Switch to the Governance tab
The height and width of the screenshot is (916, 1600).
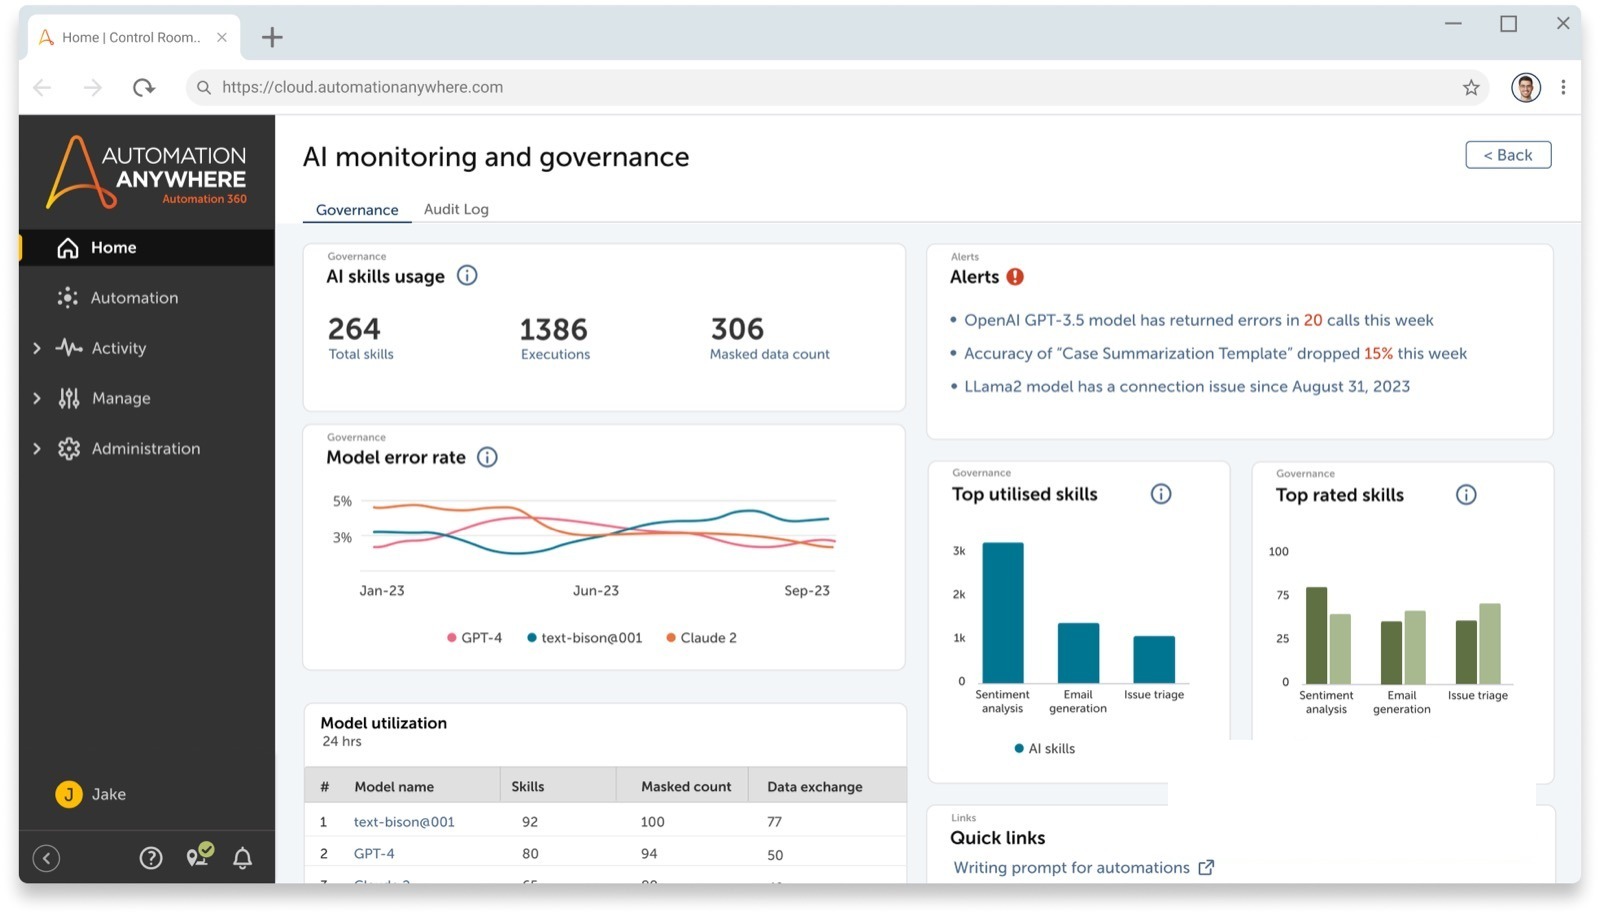pyautogui.click(x=357, y=210)
